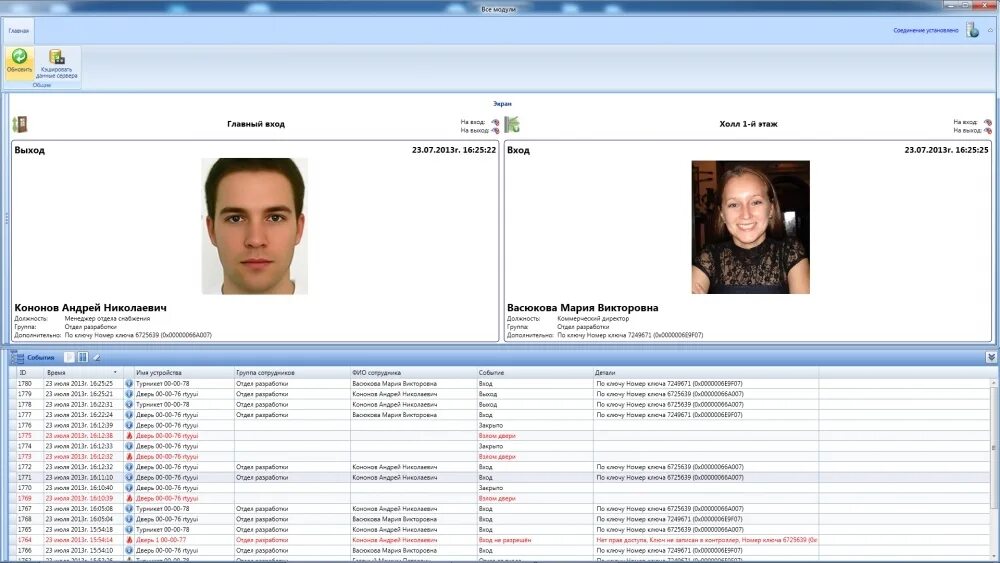Click Кононов Андрей Николаевич photo
Screen dimensions: 1000x563
254,226
